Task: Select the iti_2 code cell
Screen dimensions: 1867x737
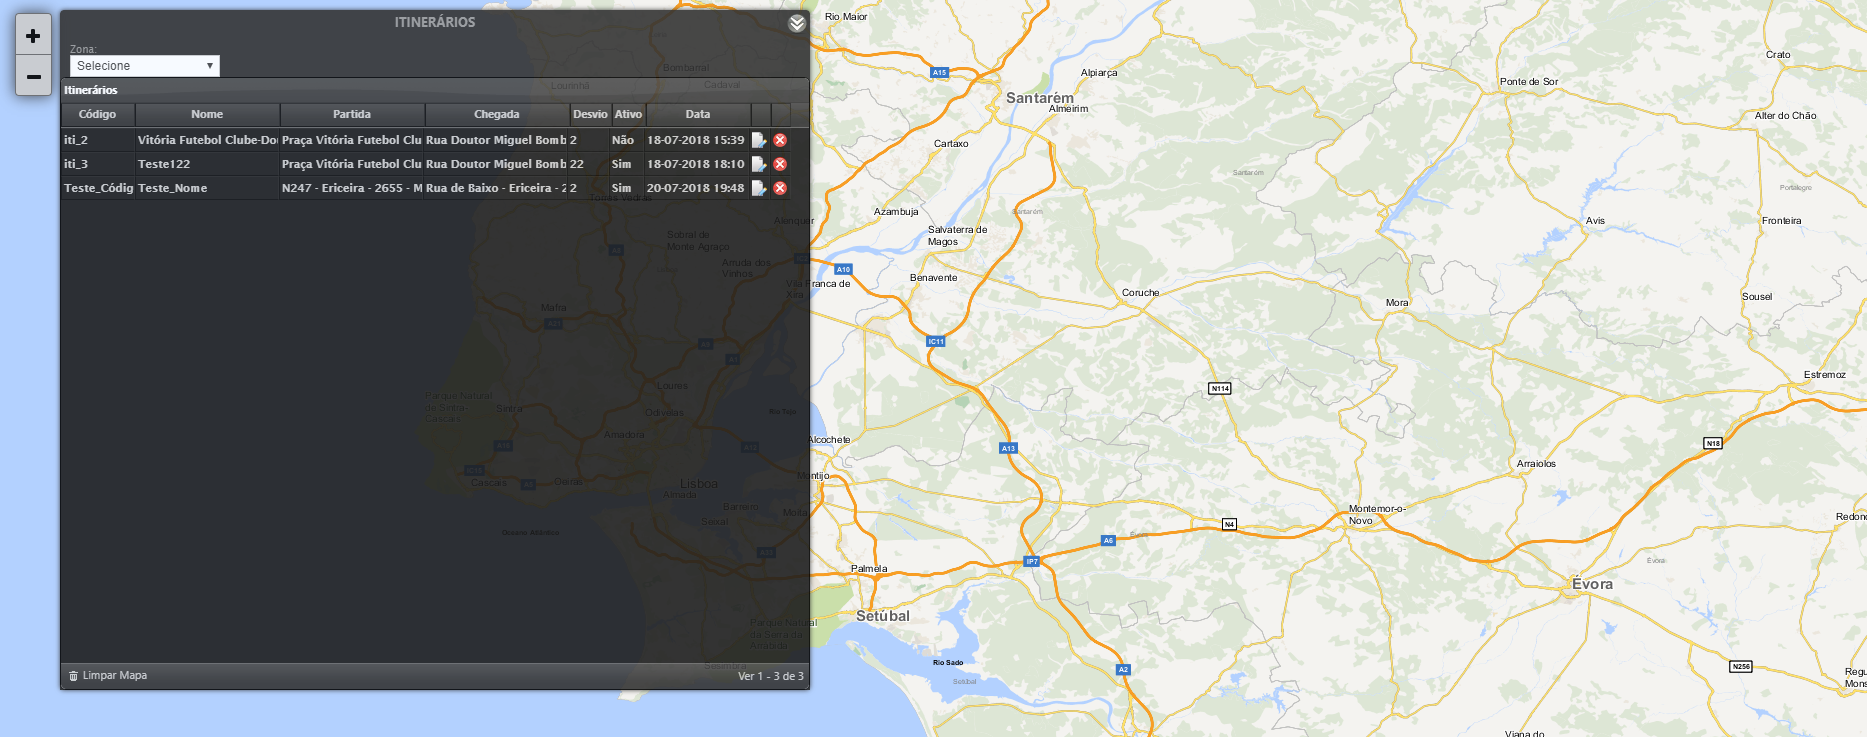Action: pyautogui.click(x=98, y=140)
